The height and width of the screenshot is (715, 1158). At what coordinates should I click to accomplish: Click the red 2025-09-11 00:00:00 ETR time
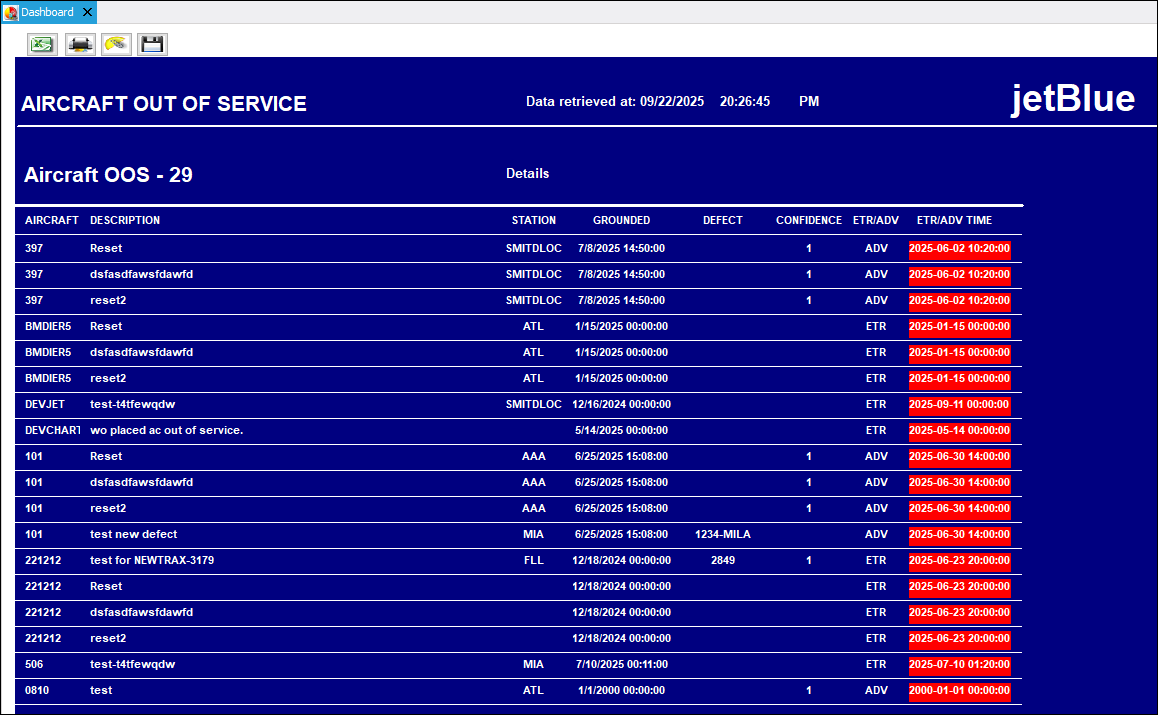point(959,405)
